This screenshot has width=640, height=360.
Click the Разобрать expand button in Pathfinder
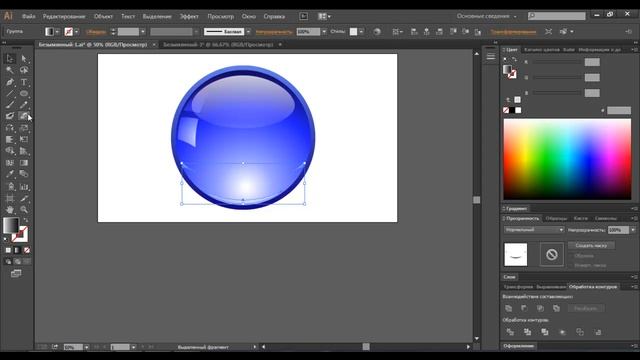click(586, 308)
